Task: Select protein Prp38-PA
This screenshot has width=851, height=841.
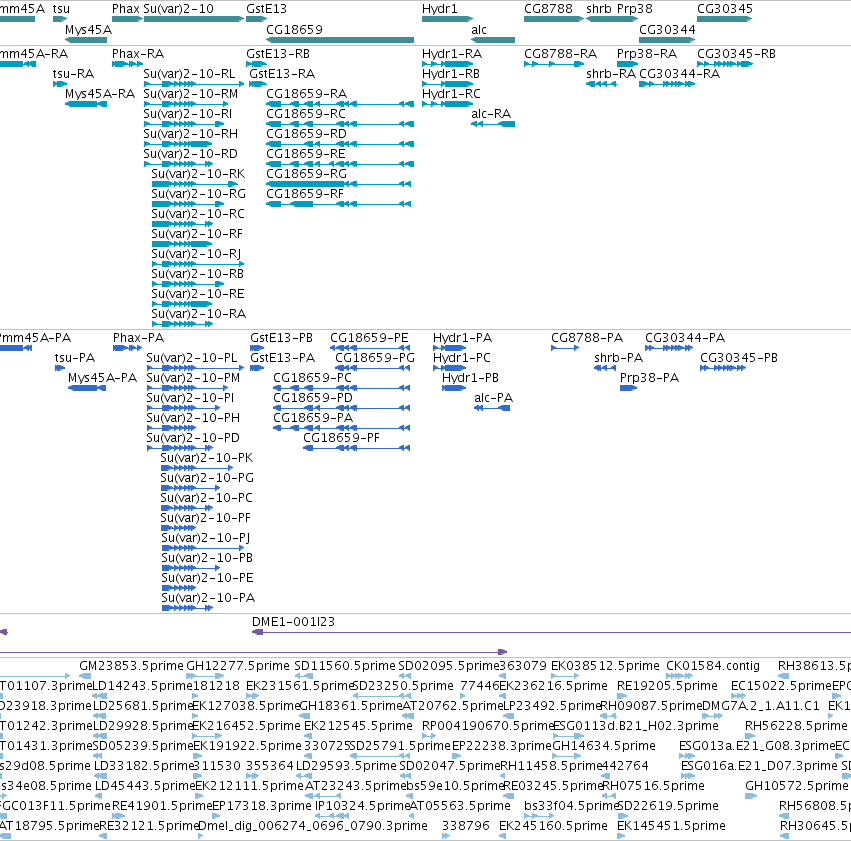Action: [x=650, y=378]
